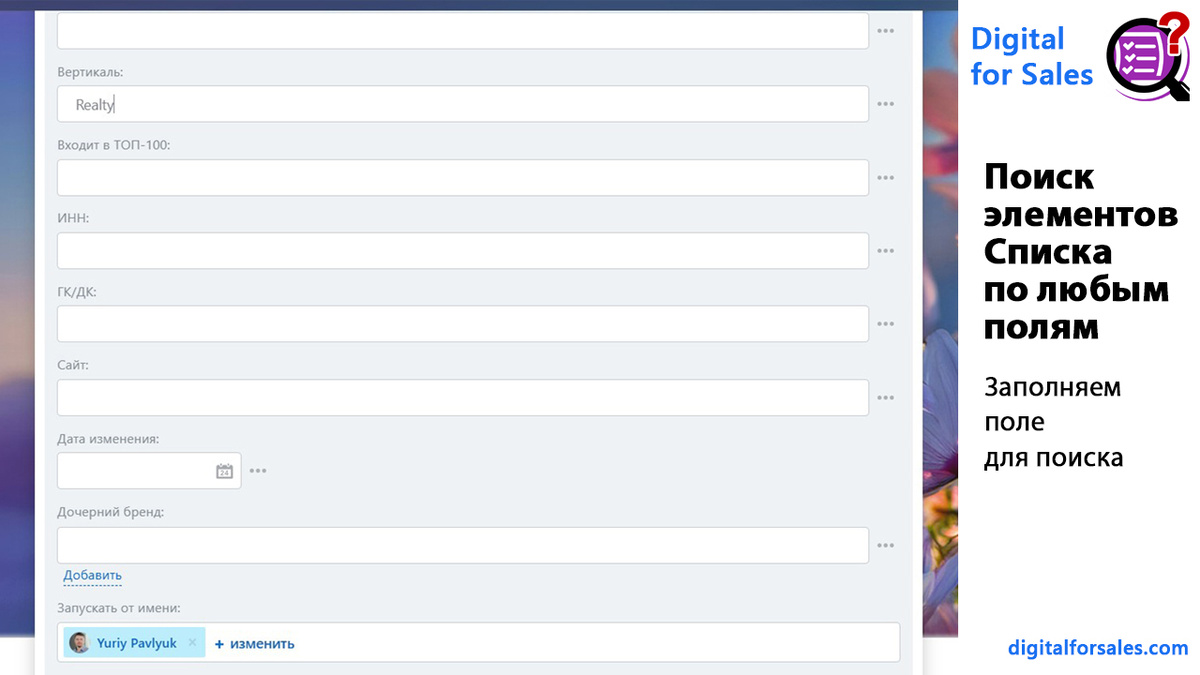This screenshot has height=675, width=1200.
Task: Click the Yuriy Pavlyuk name tag
Action: pyautogui.click(x=134, y=643)
